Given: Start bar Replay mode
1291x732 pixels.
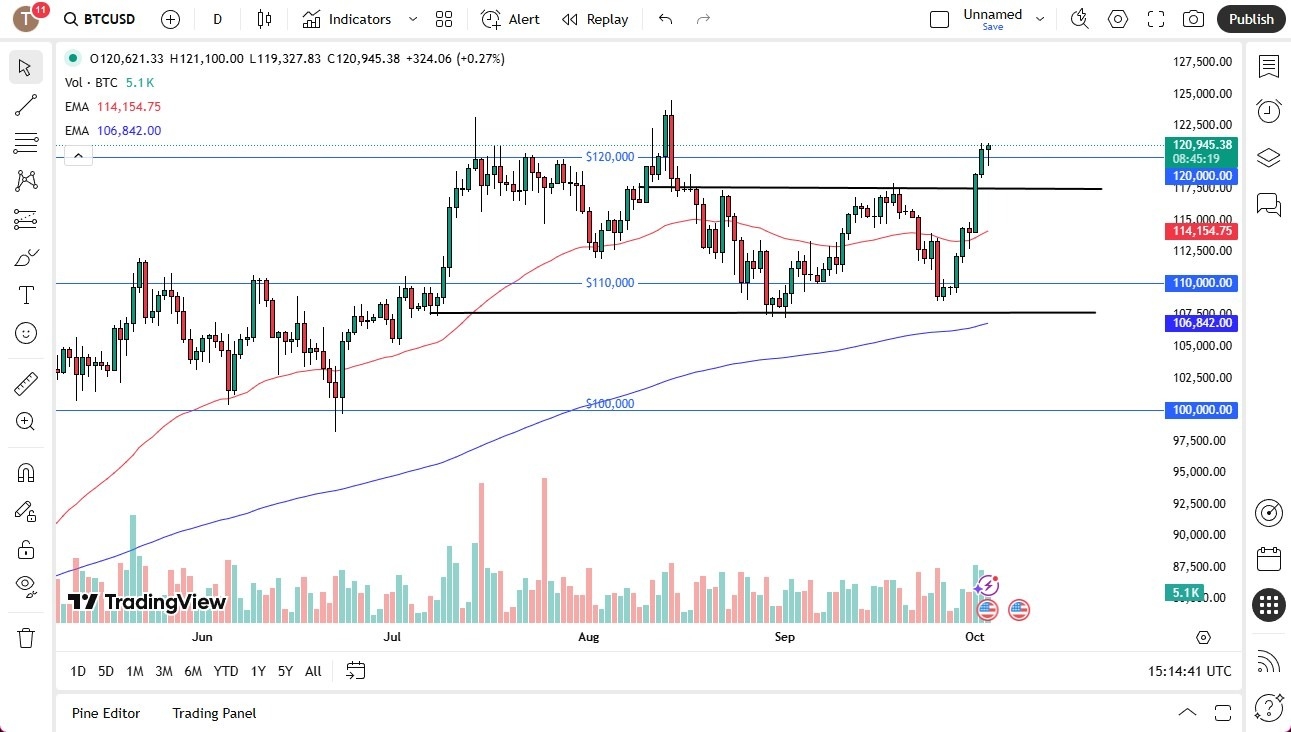Looking at the screenshot, I should click(x=594, y=19).
